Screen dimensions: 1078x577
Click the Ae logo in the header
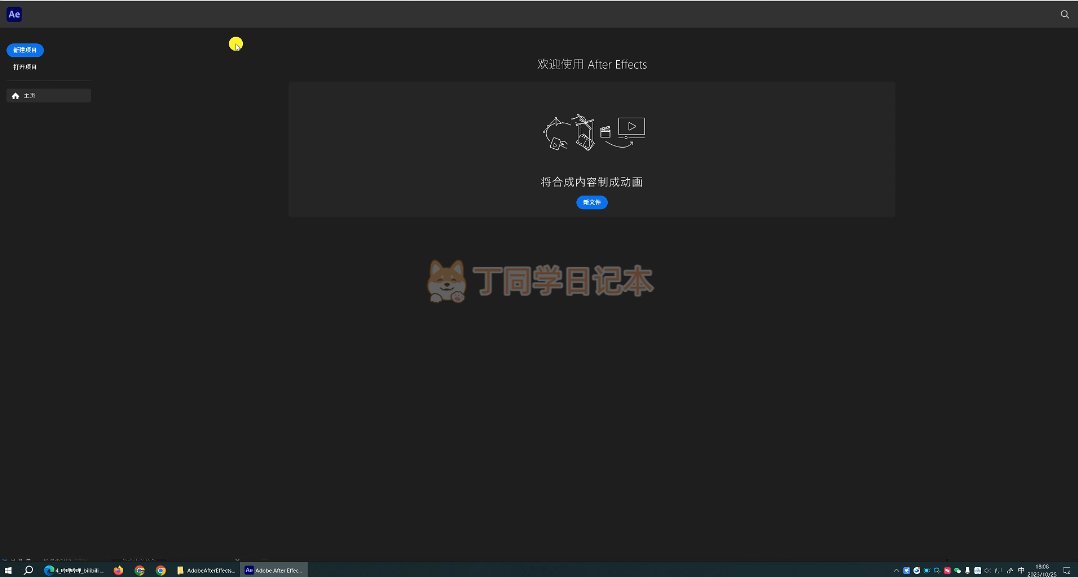tap(14, 14)
